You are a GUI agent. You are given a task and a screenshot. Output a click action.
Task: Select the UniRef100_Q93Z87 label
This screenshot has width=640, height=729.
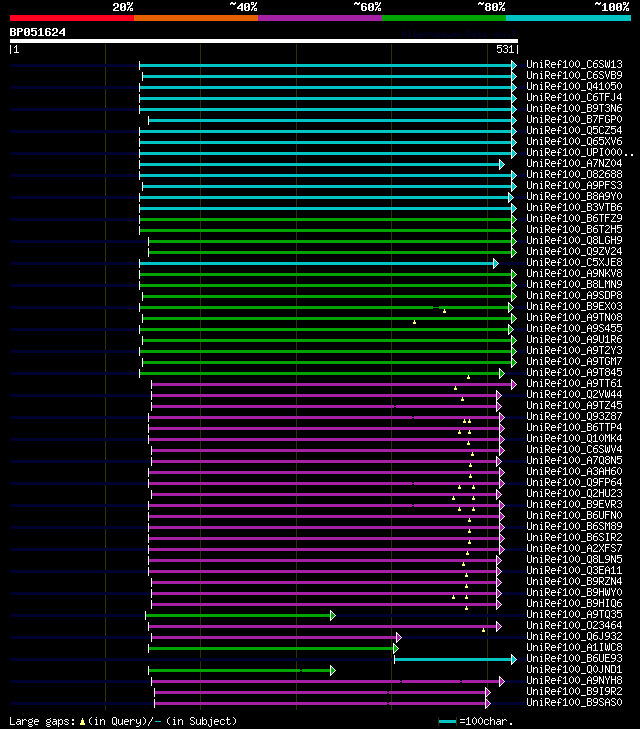[x=574, y=417]
